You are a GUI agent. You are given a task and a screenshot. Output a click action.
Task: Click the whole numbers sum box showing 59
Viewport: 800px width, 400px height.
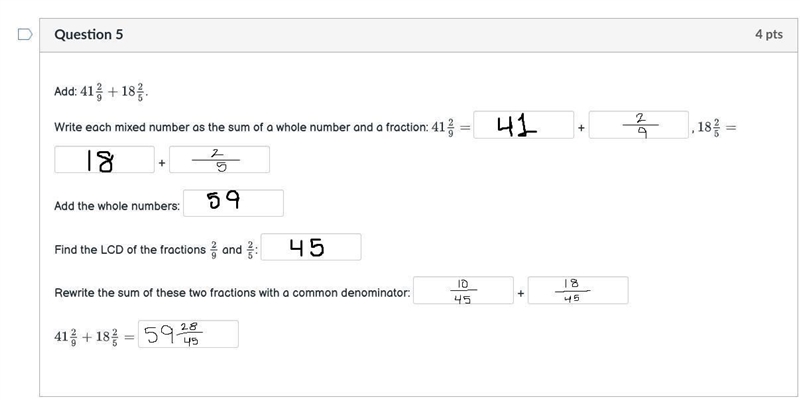tap(234, 203)
